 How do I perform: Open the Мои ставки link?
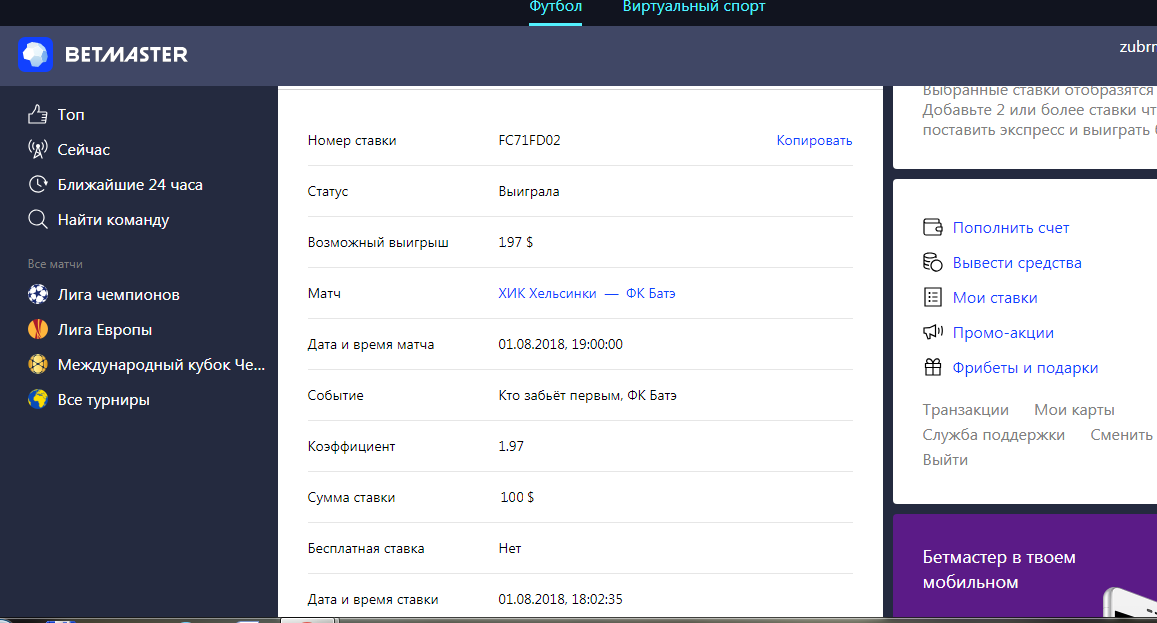pos(995,298)
